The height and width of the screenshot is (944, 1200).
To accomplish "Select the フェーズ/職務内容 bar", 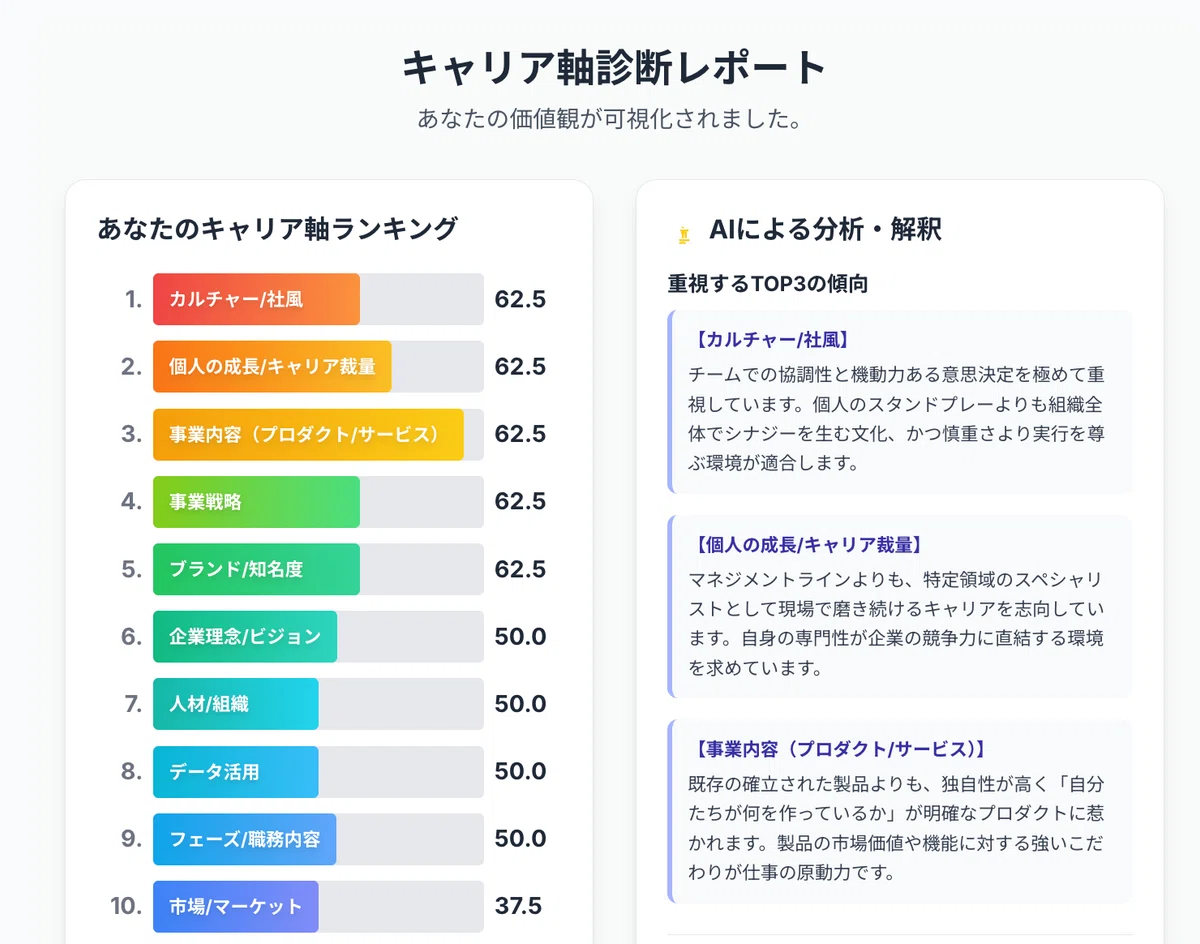I will (318, 839).
